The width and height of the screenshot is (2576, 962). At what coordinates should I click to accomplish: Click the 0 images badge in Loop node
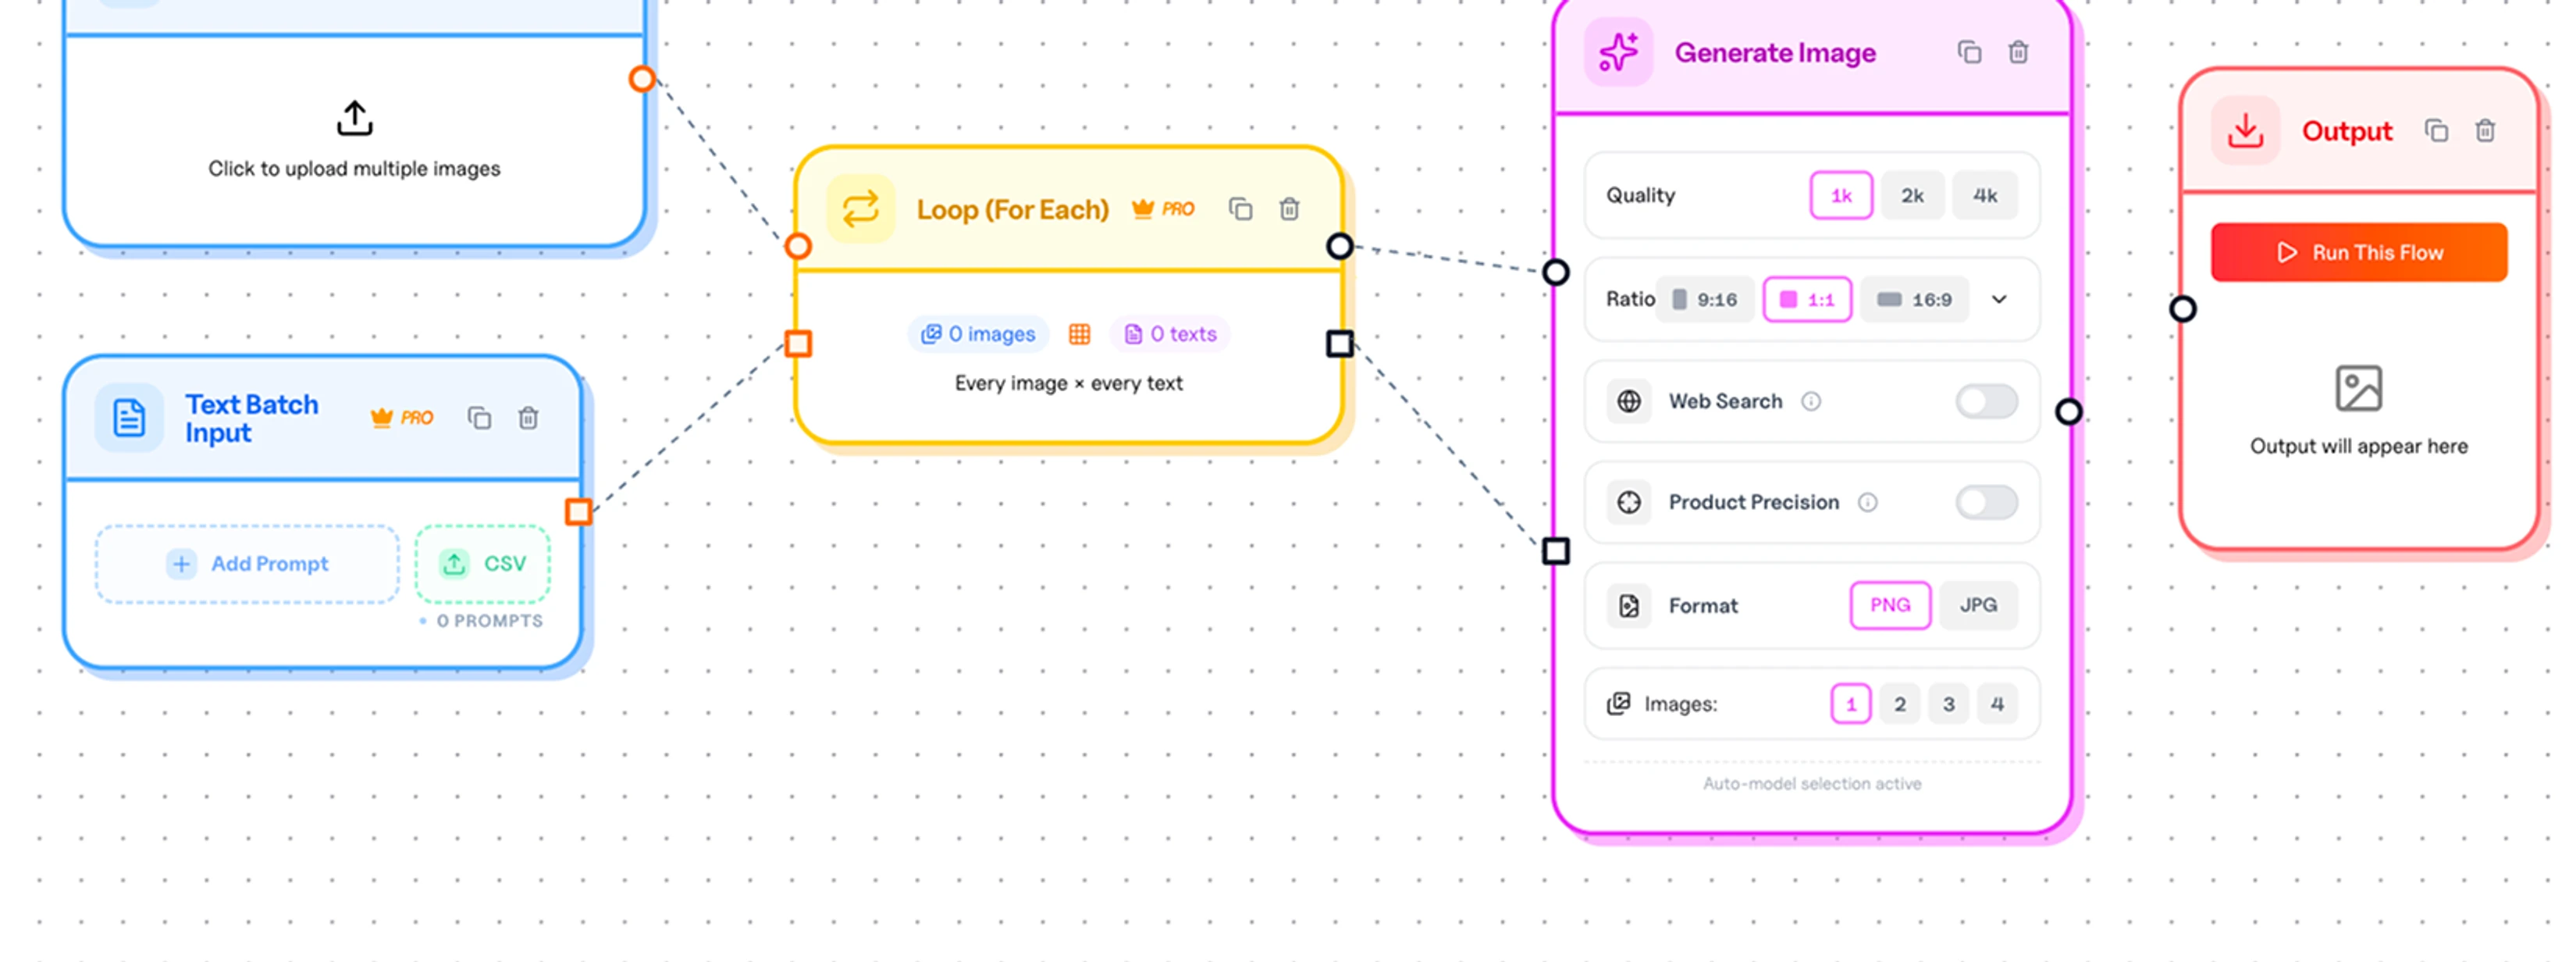978,334
